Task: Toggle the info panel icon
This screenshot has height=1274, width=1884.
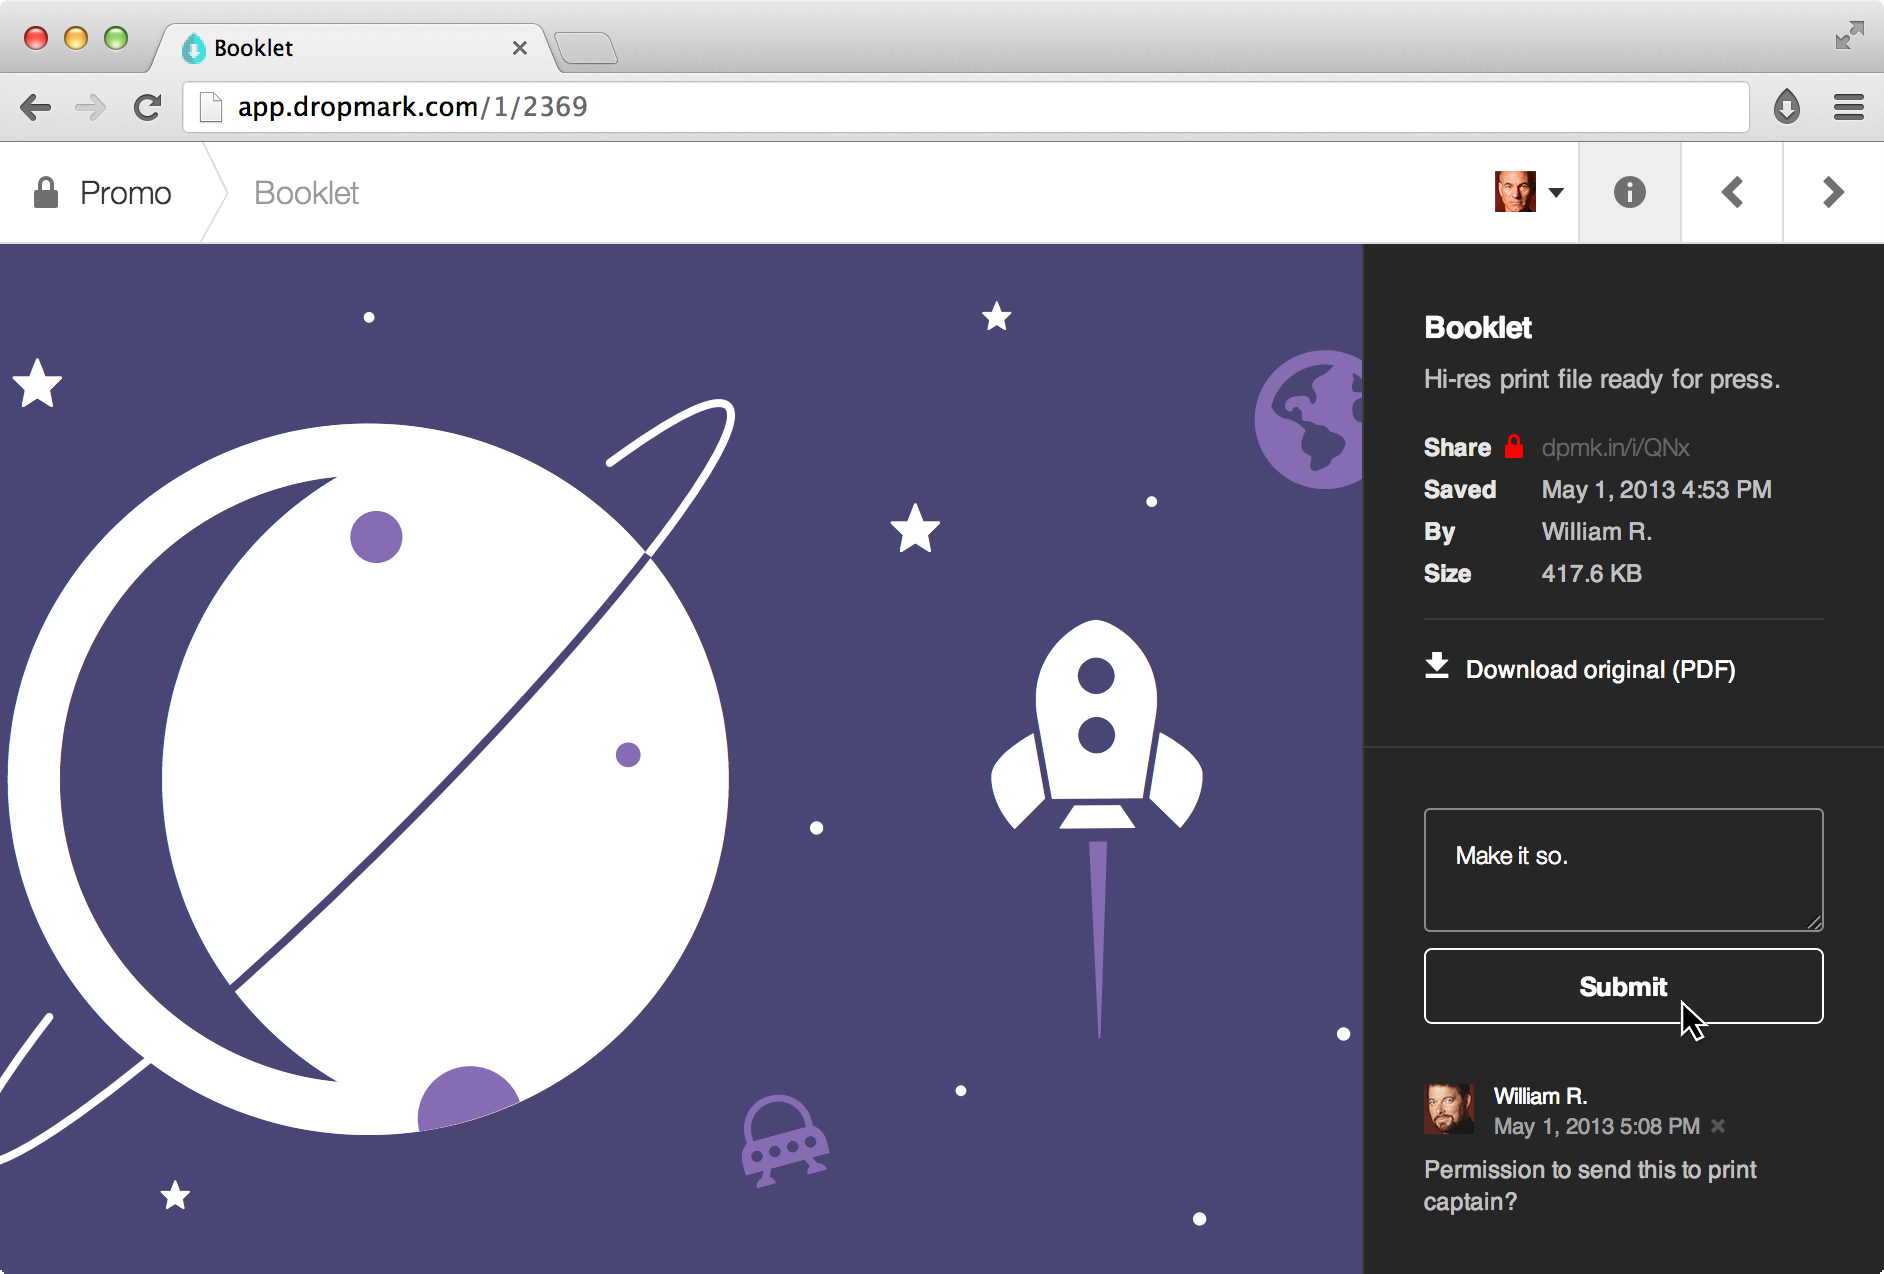Action: click(1629, 192)
